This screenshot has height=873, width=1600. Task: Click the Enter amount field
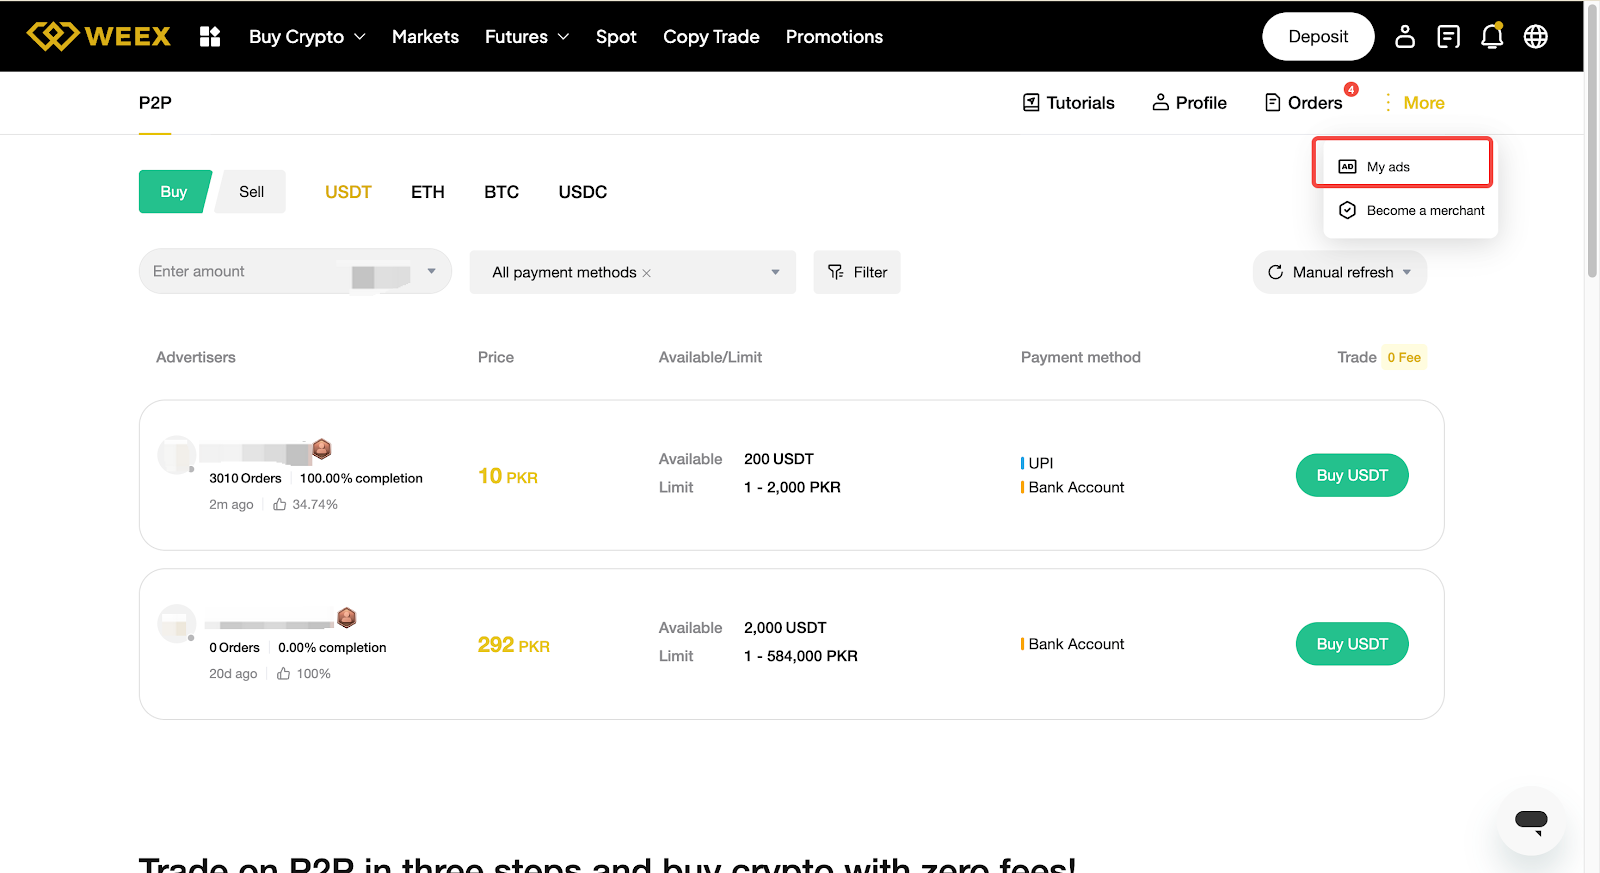coord(245,272)
